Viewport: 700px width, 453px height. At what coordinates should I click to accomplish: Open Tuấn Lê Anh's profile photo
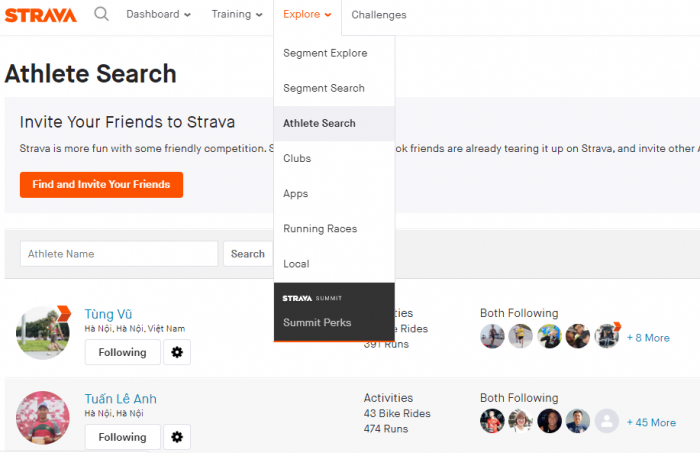click(43, 418)
